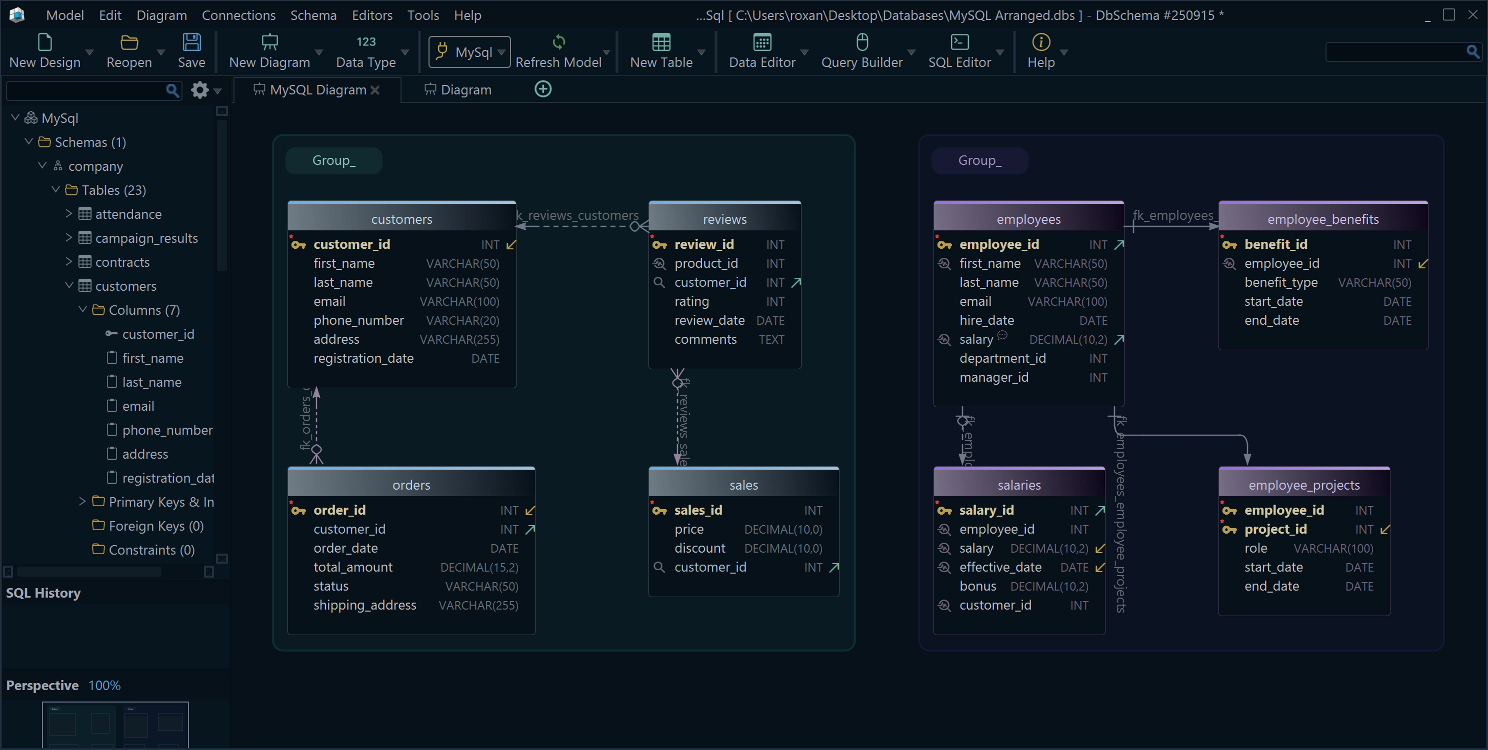Collapse the Columns (7) tree node
The height and width of the screenshot is (750, 1488).
coord(83,310)
